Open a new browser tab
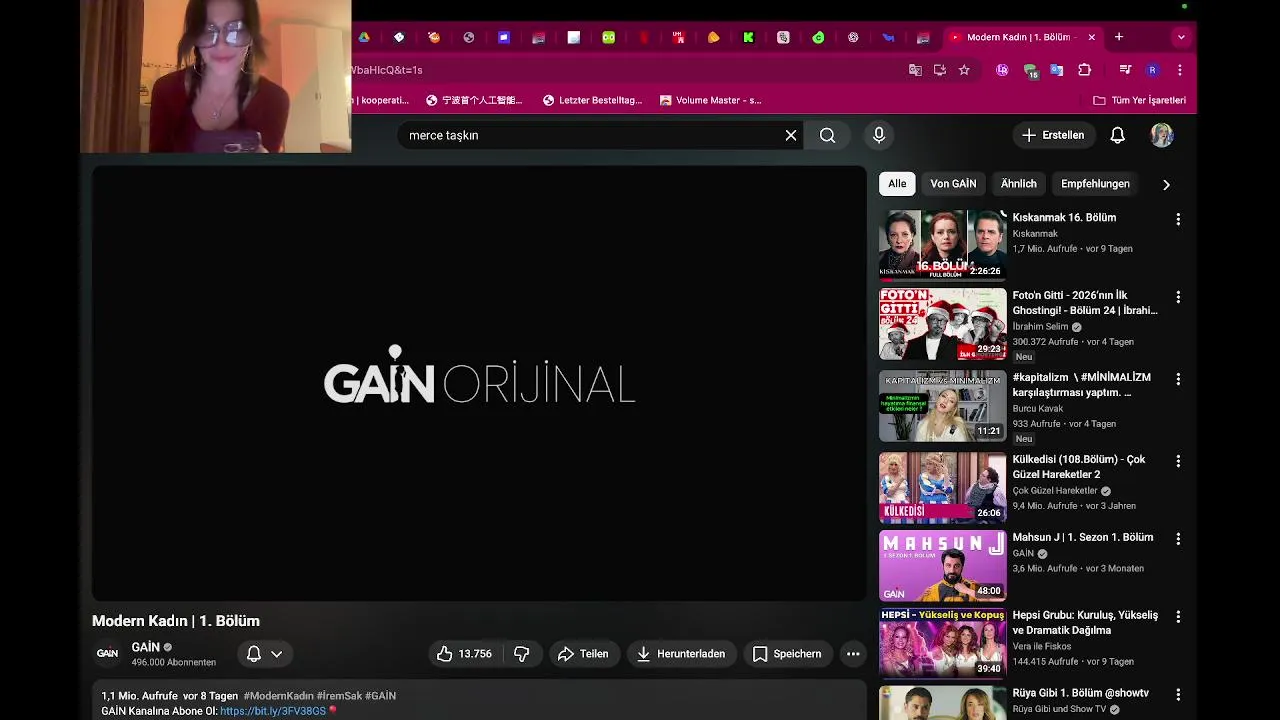The width and height of the screenshot is (1280, 720). pyautogui.click(x=1119, y=37)
